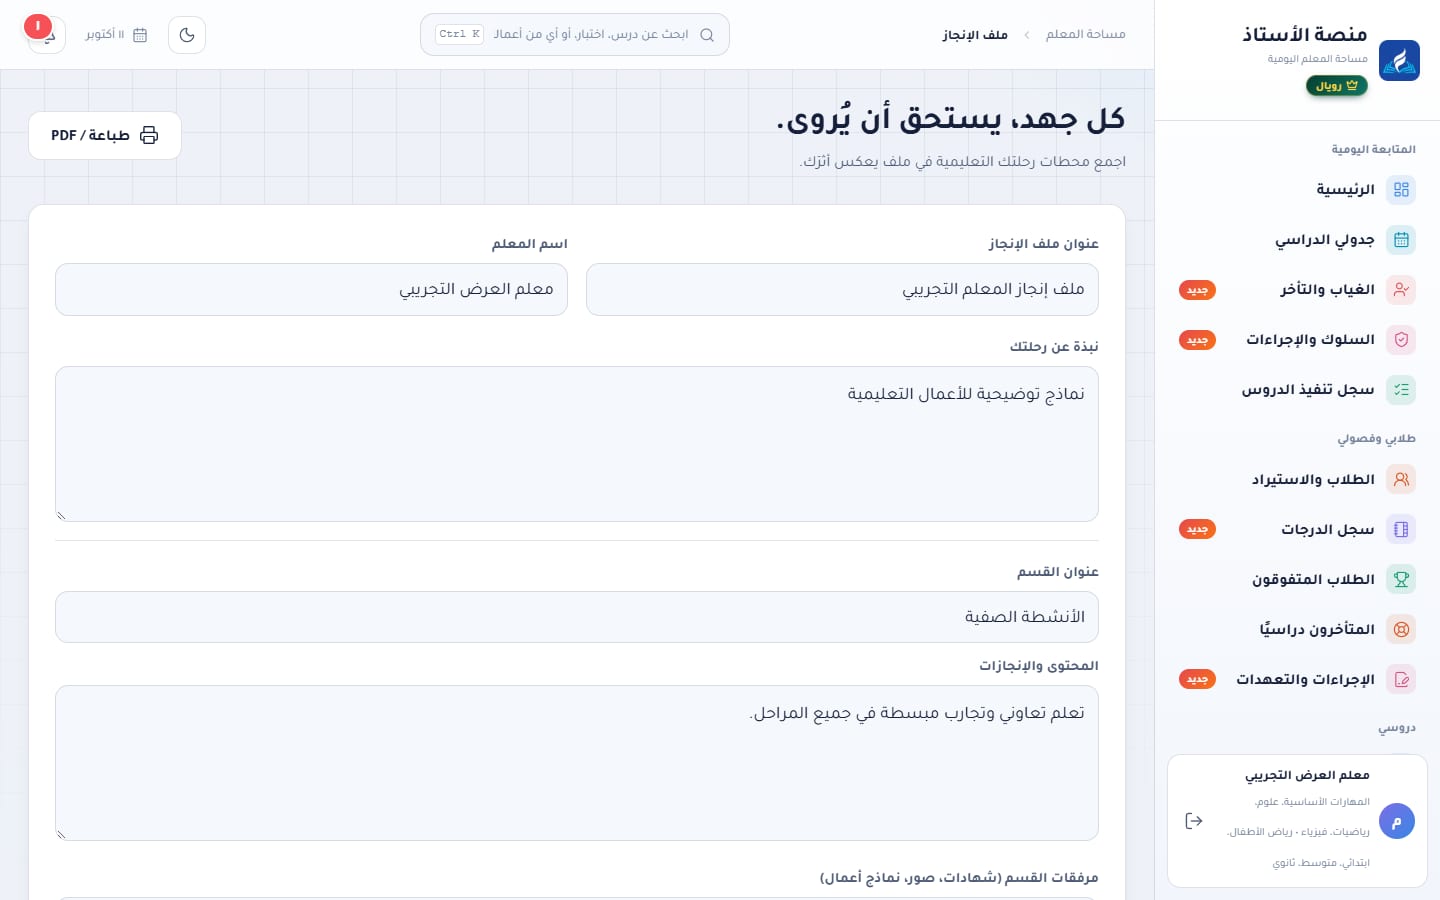Screen dimensions: 1440x900
Task: Click اسم المعلم name field
Action: (x=311, y=290)
